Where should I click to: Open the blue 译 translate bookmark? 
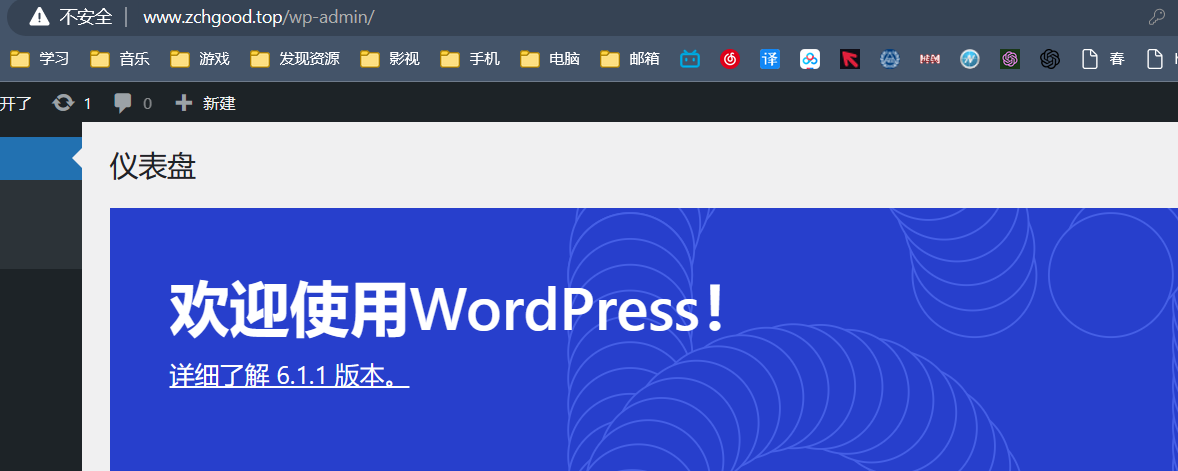click(770, 59)
